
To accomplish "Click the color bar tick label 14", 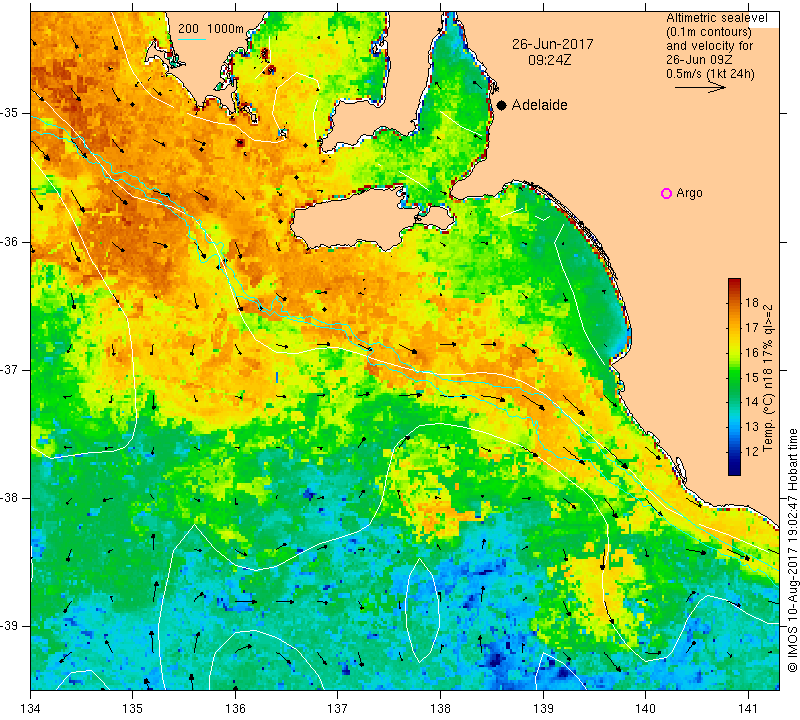I will (x=752, y=402).
